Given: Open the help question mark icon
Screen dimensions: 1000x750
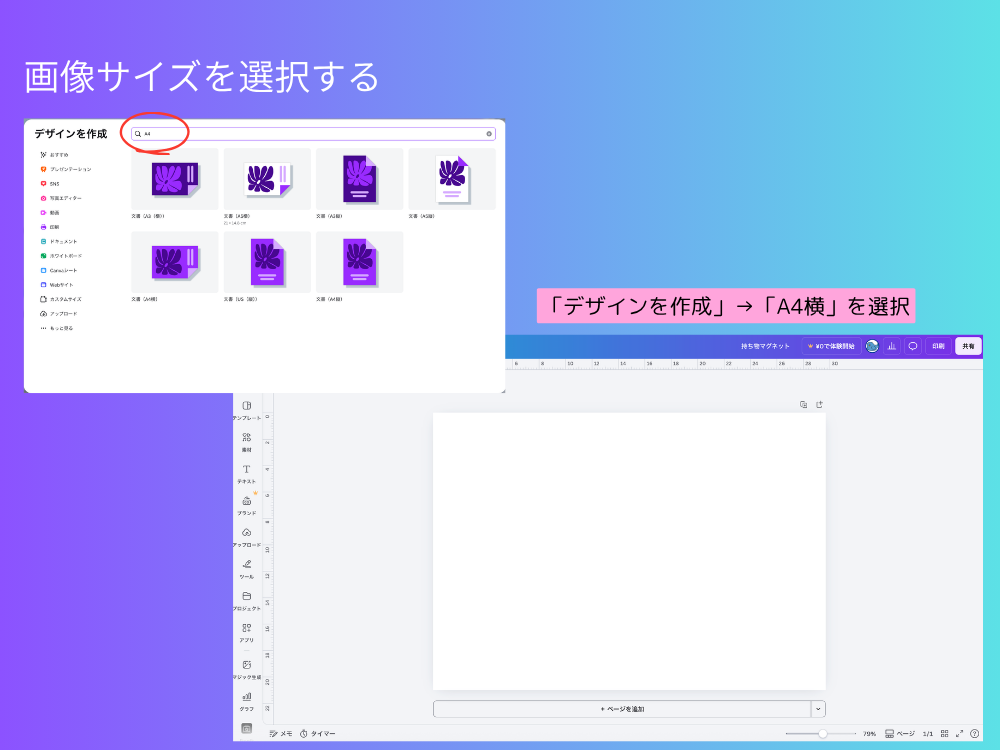Looking at the screenshot, I should pos(974,733).
